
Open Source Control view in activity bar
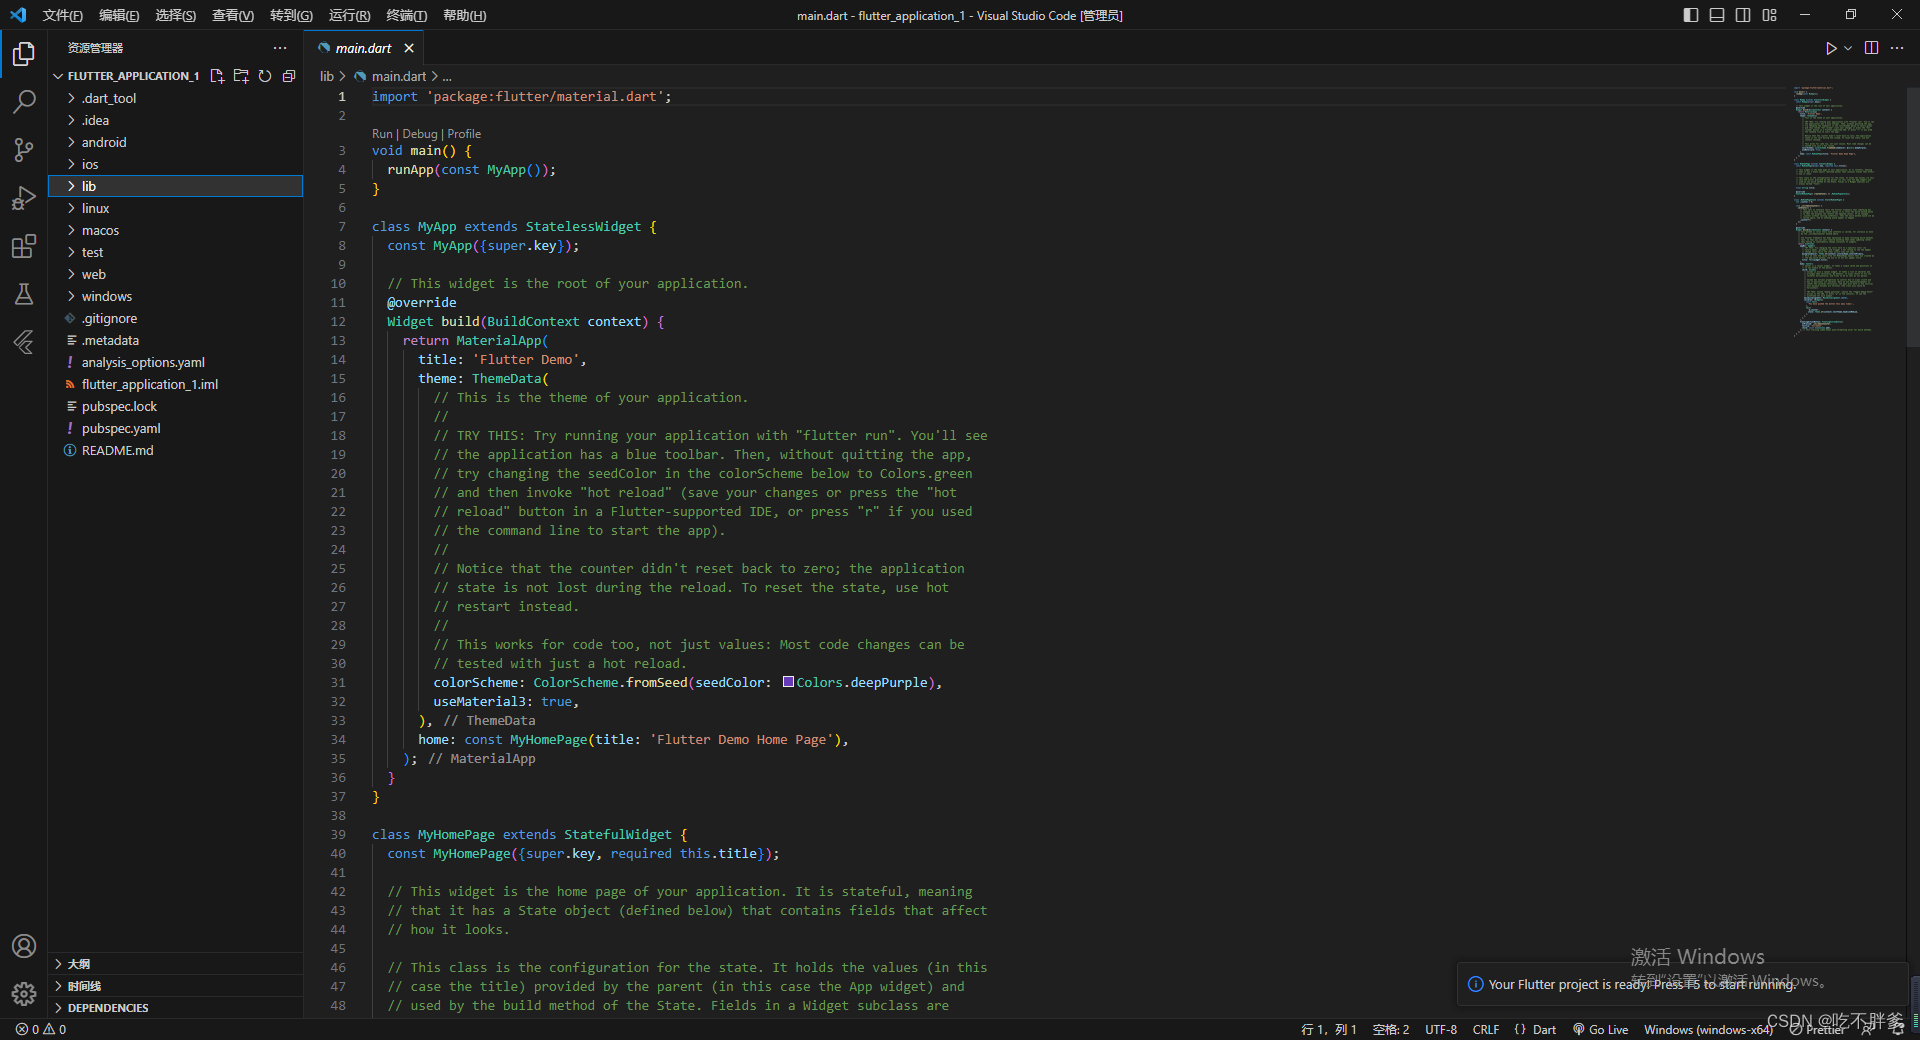coord(24,150)
